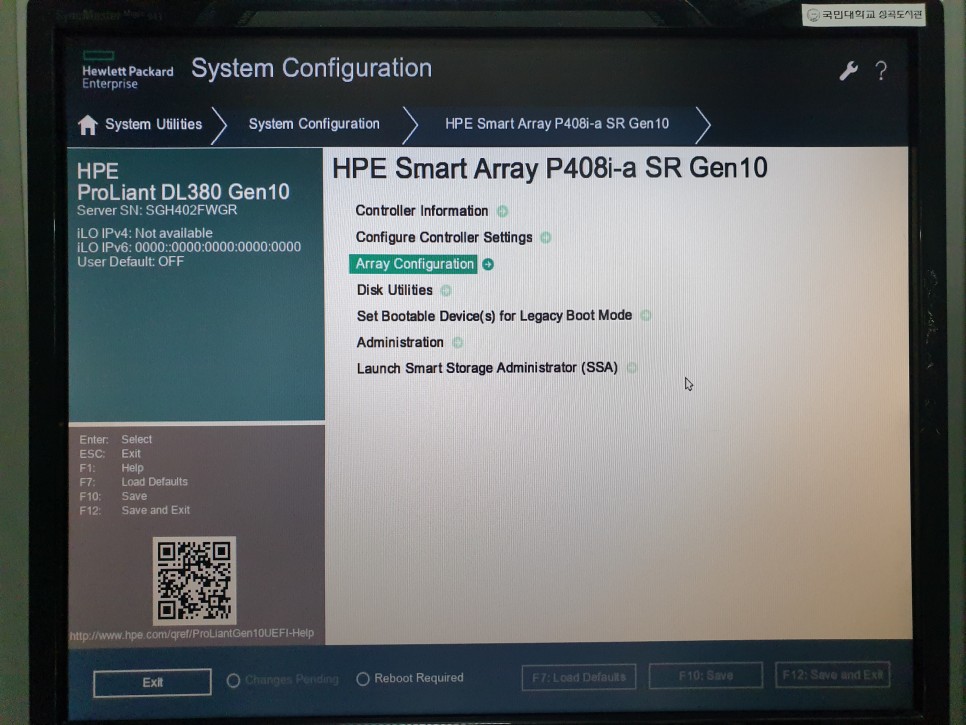The image size is (966, 725).
Task: Navigate to System Configuration breadcrumb
Action: click(x=314, y=124)
